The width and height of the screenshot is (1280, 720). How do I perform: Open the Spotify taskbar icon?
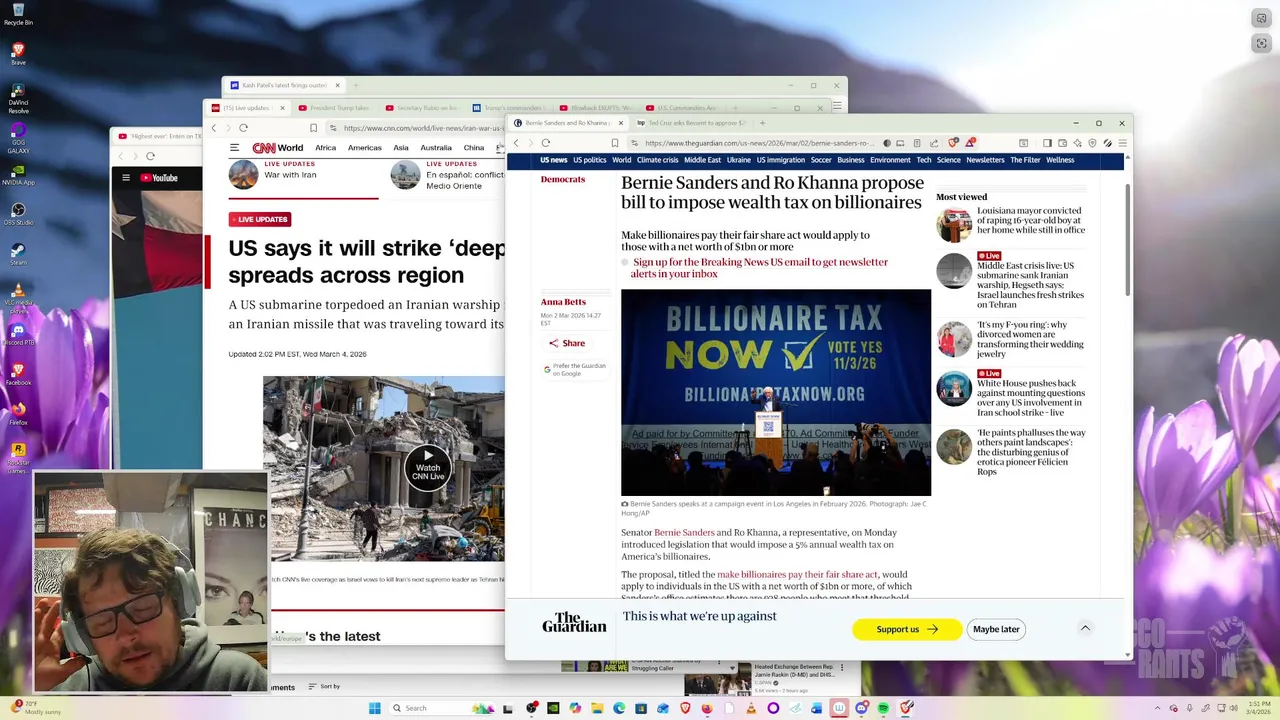(883, 708)
